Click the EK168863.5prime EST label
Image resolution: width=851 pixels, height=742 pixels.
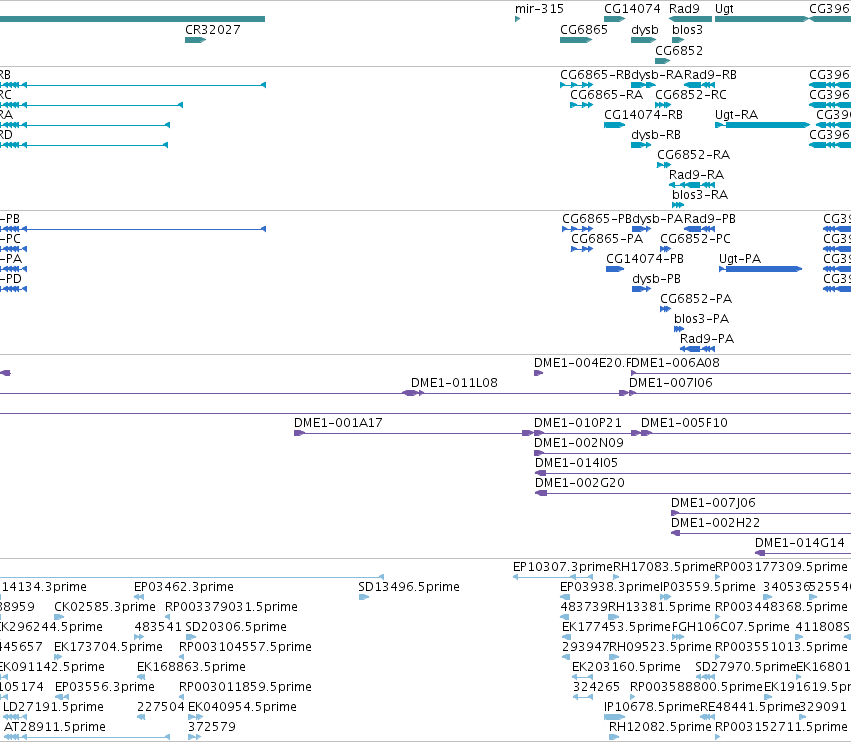tap(191, 667)
